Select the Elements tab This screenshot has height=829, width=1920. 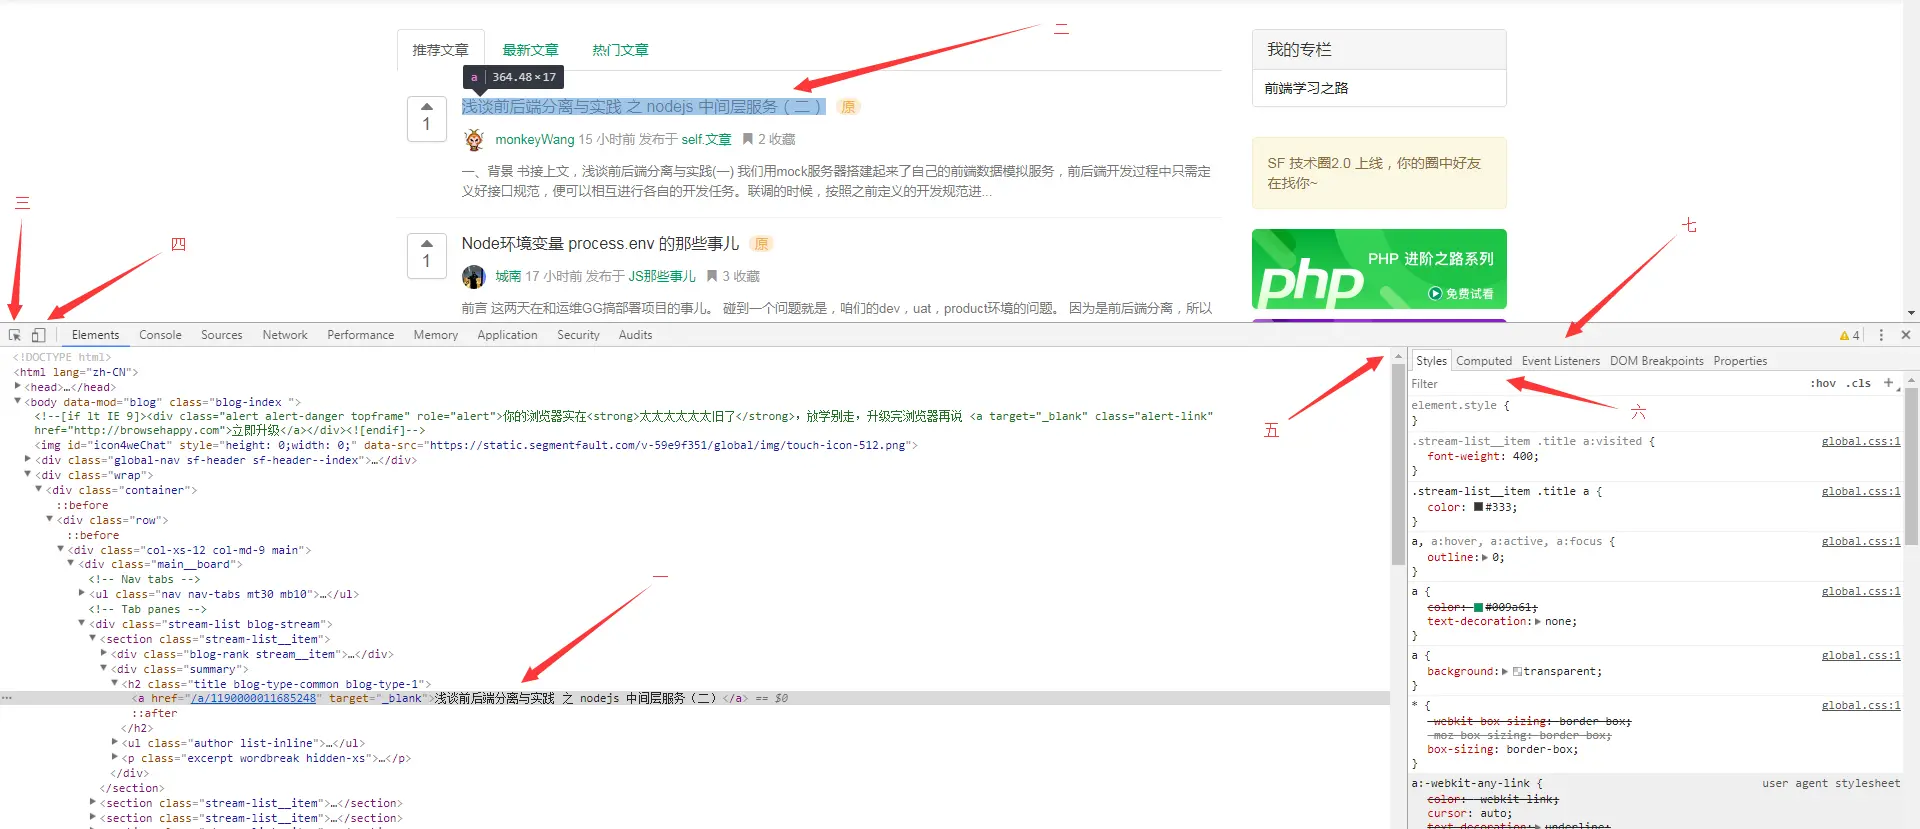[95, 335]
